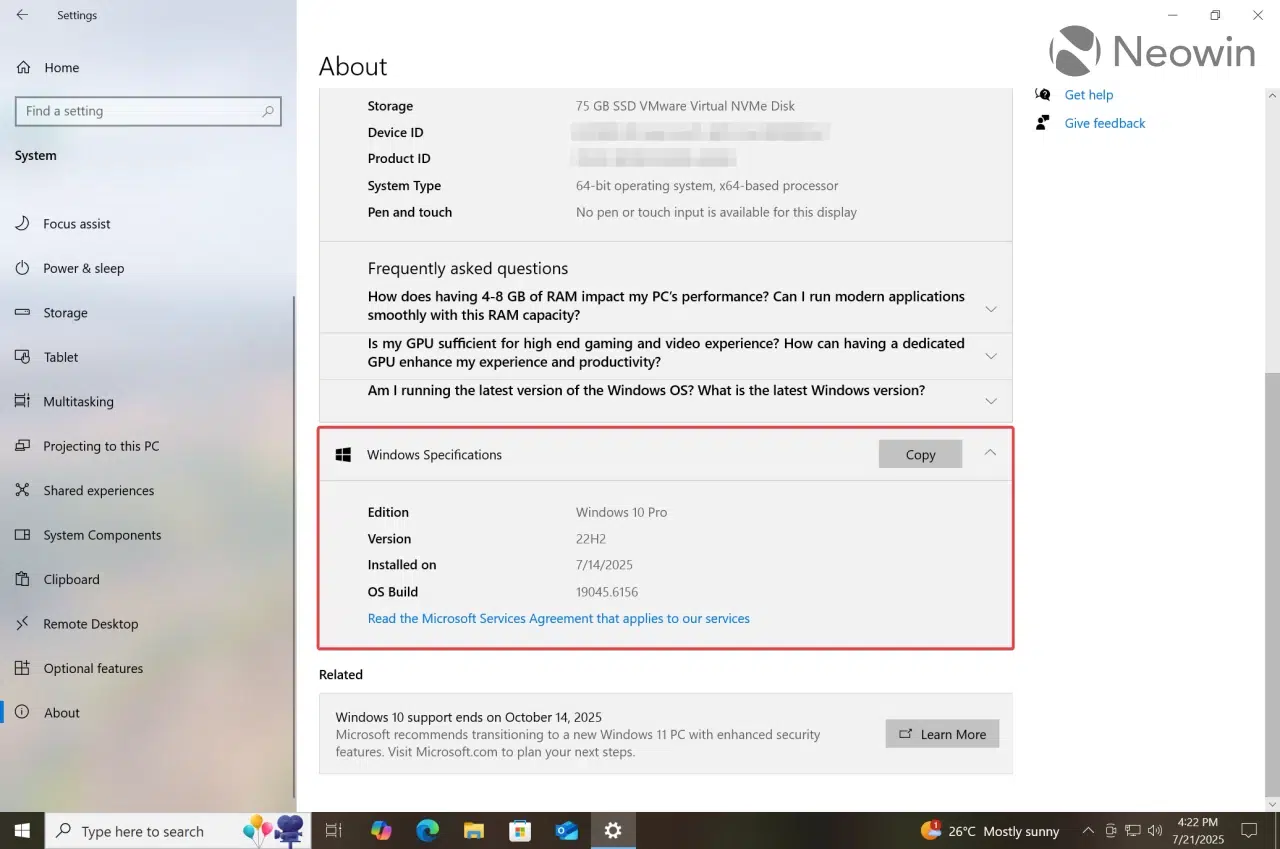Click the network icon in the tray

tap(1133, 830)
